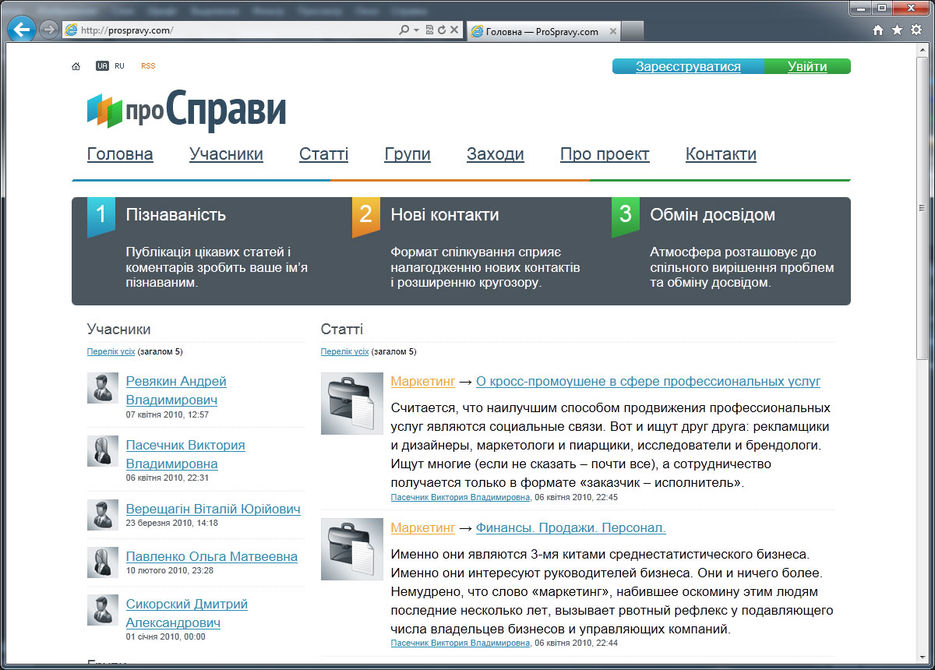Screen dimensions: 935x670
Task: Switch language to RU
Action: pyautogui.click(x=119, y=66)
